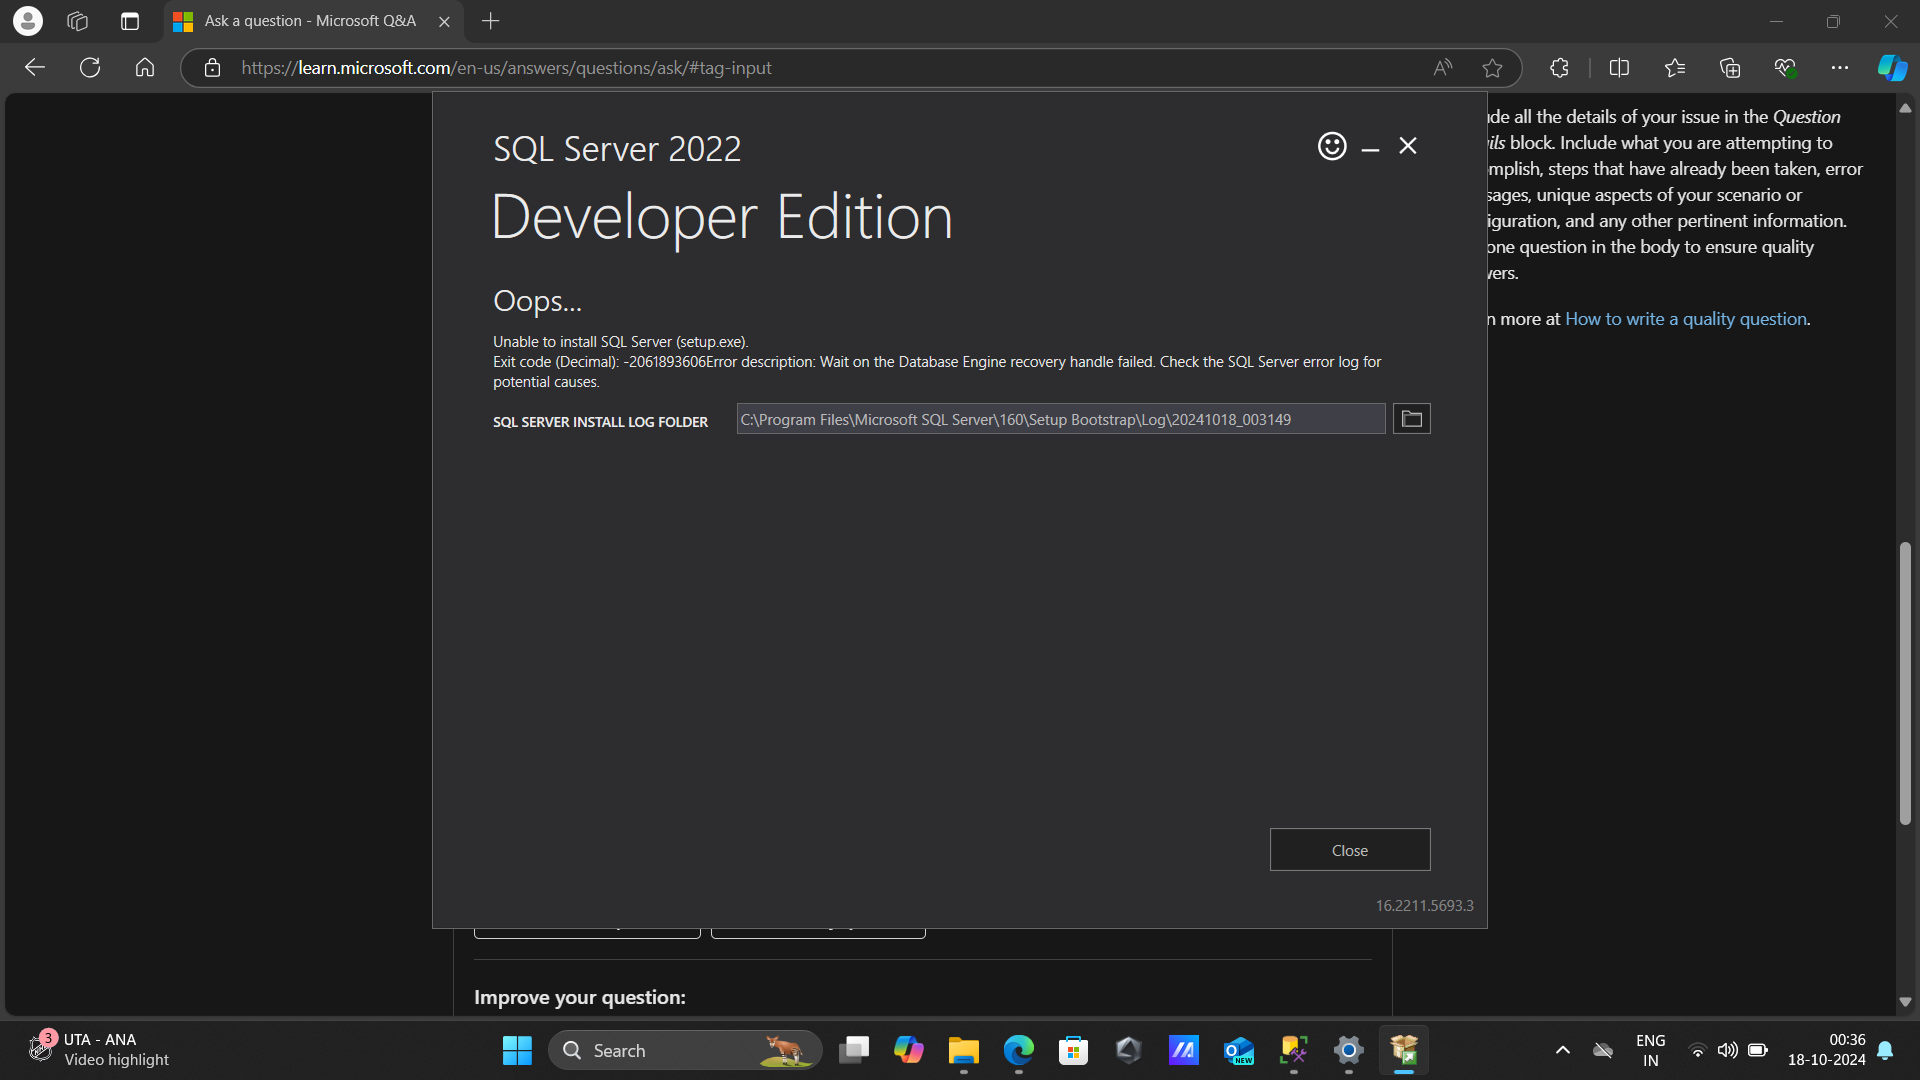The width and height of the screenshot is (1920, 1080).
Task: Open Browser essentials heart icon
Action: [x=1785, y=68]
